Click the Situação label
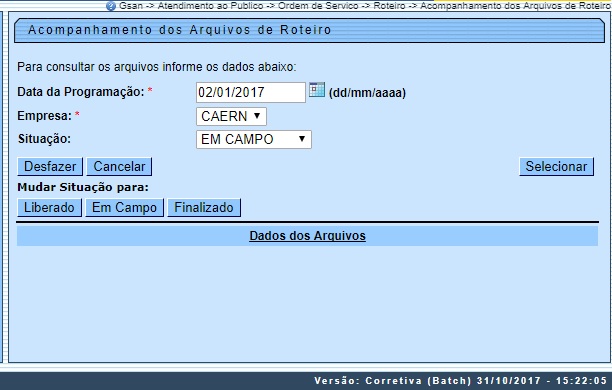The height and width of the screenshot is (390, 612). [44, 139]
